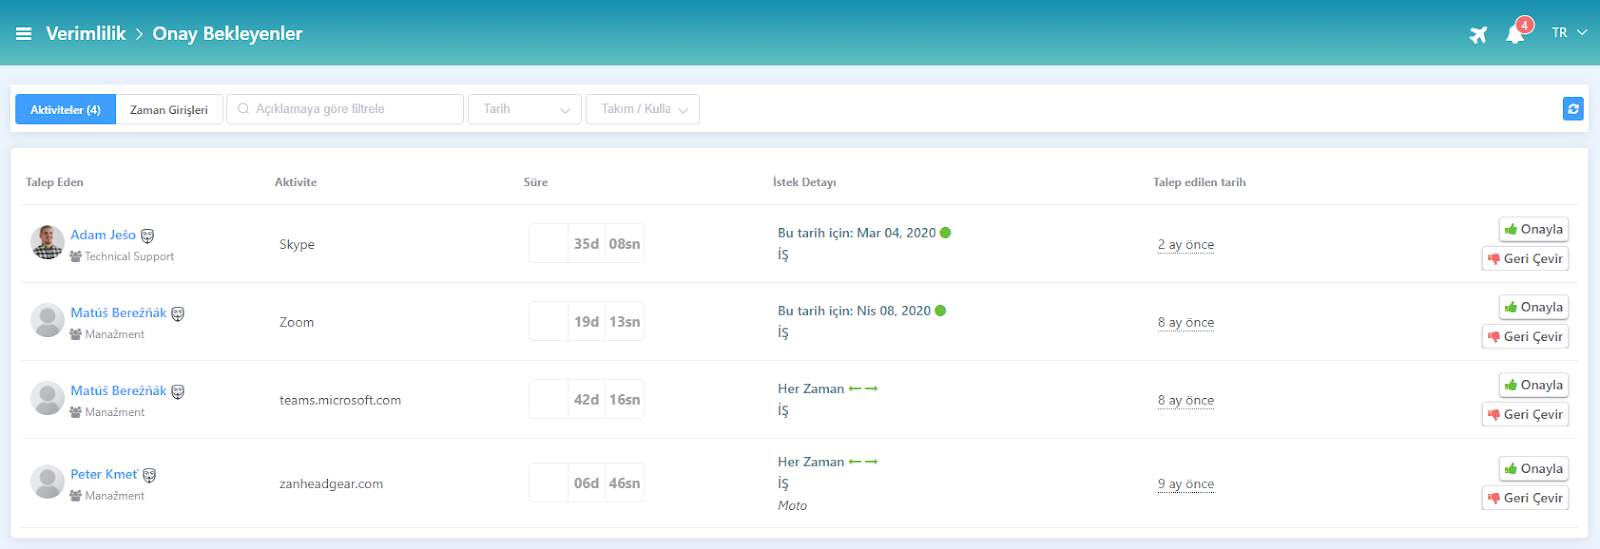Click arrows icon next to teams.microsoft.com Her Zaman
1600x549 pixels.
(863, 389)
